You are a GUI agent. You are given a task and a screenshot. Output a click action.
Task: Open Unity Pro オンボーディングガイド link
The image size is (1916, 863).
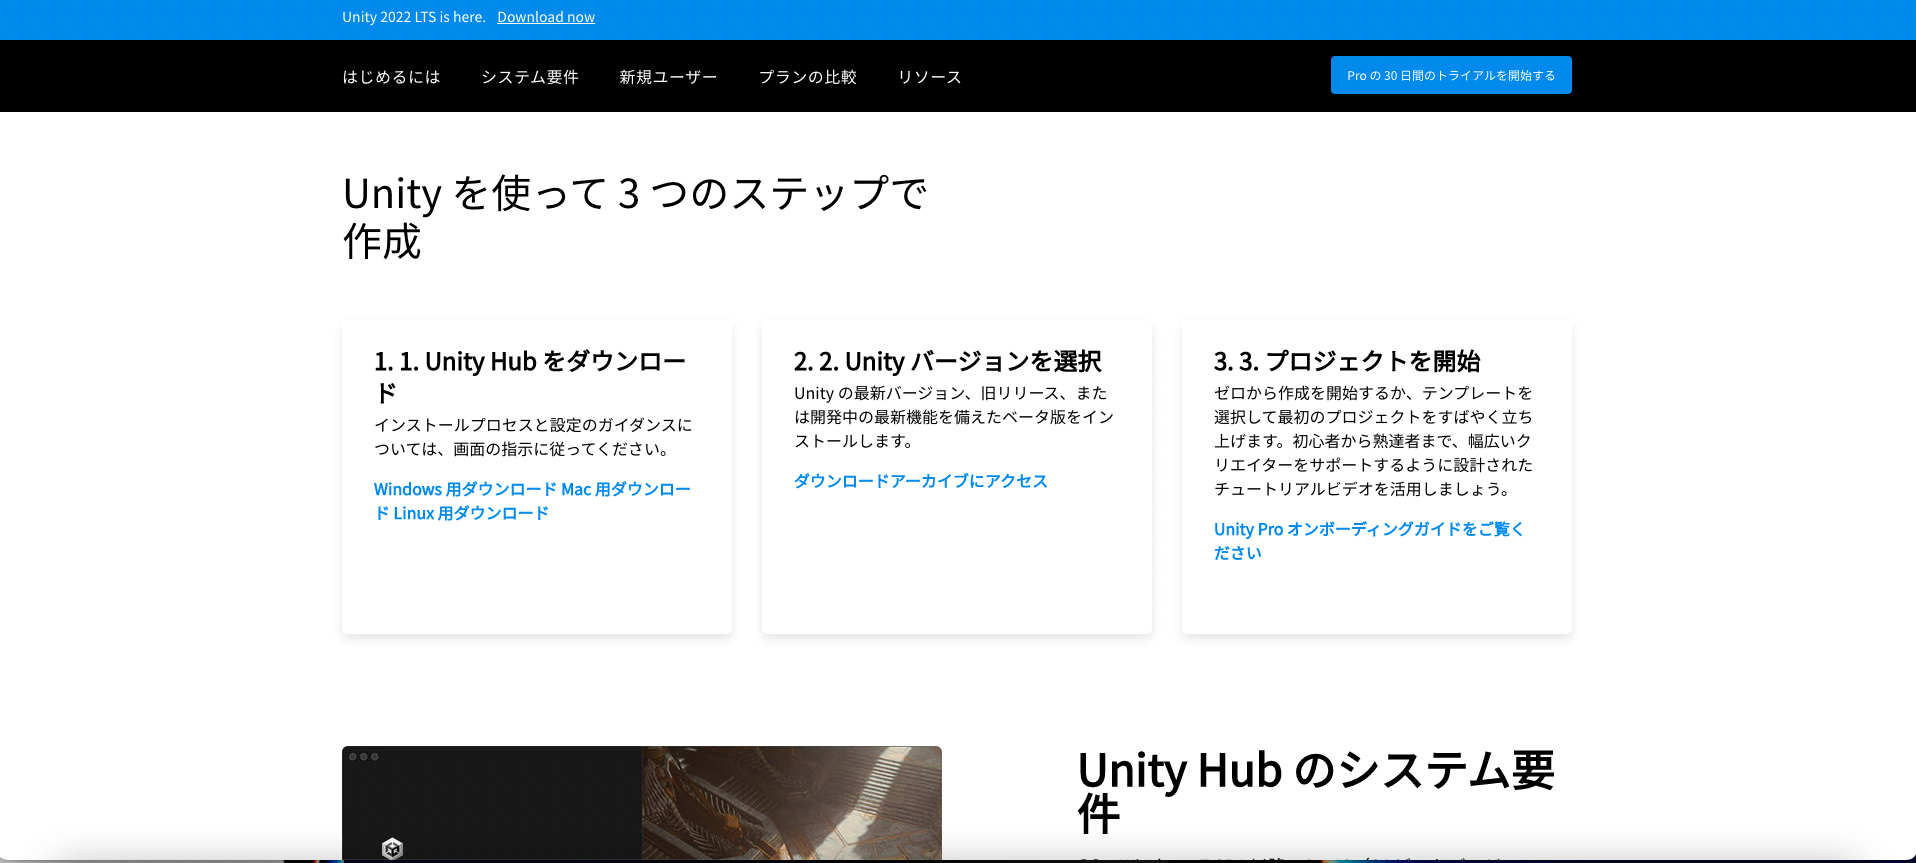click(x=1369, y=541)
